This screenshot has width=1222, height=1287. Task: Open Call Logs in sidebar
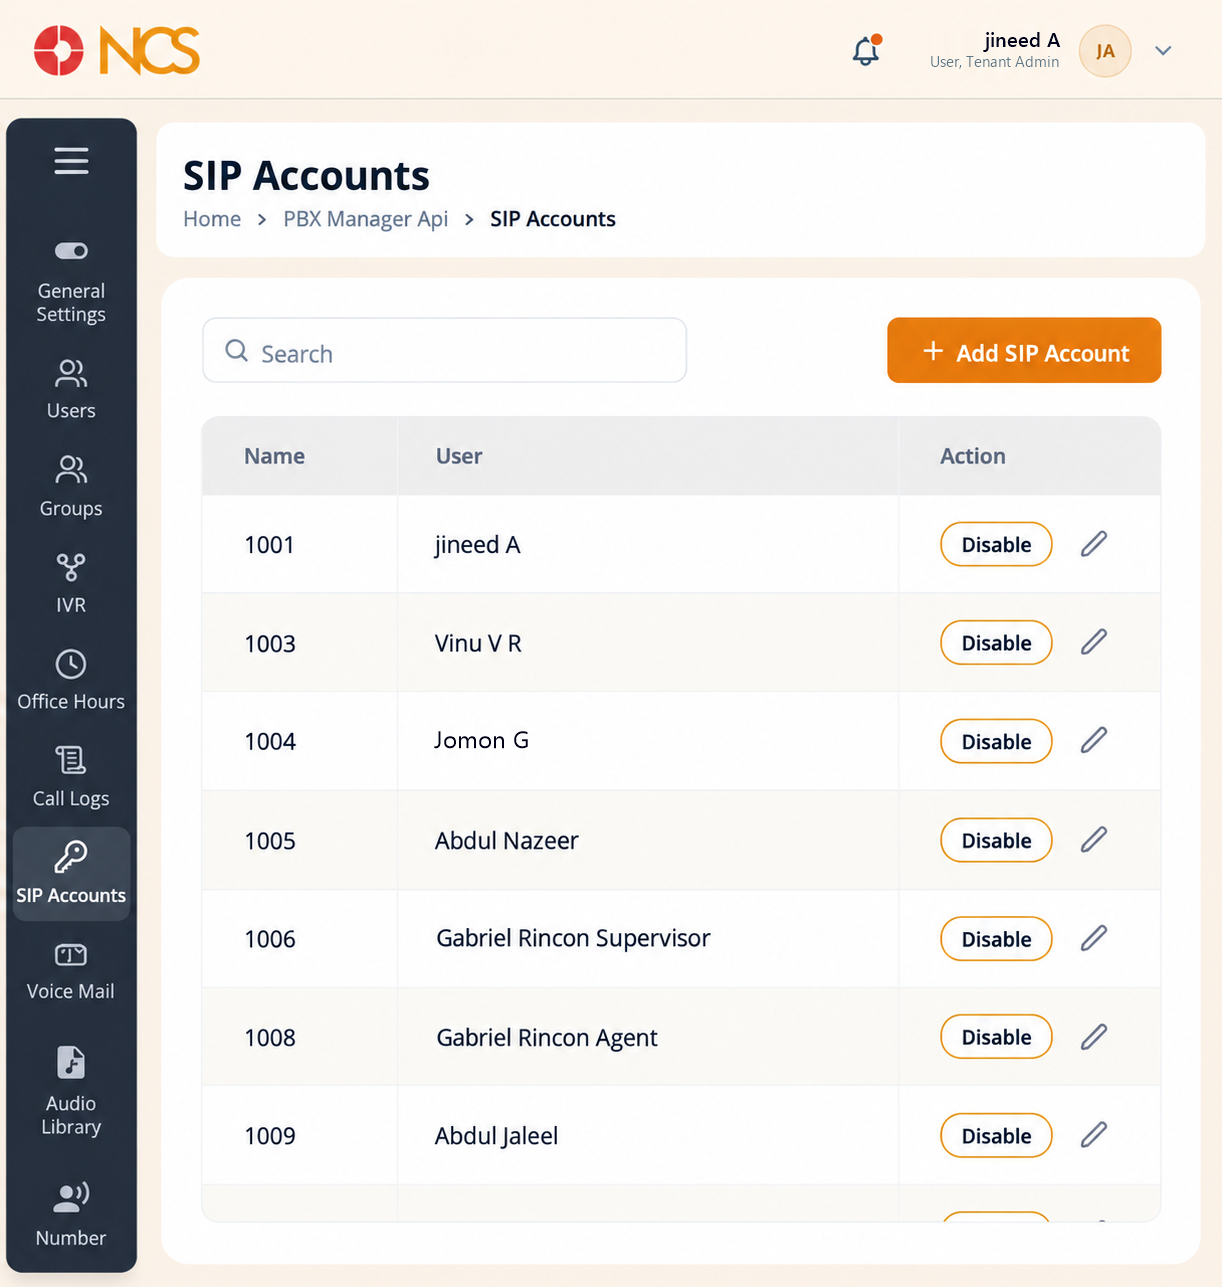[71, 778]
